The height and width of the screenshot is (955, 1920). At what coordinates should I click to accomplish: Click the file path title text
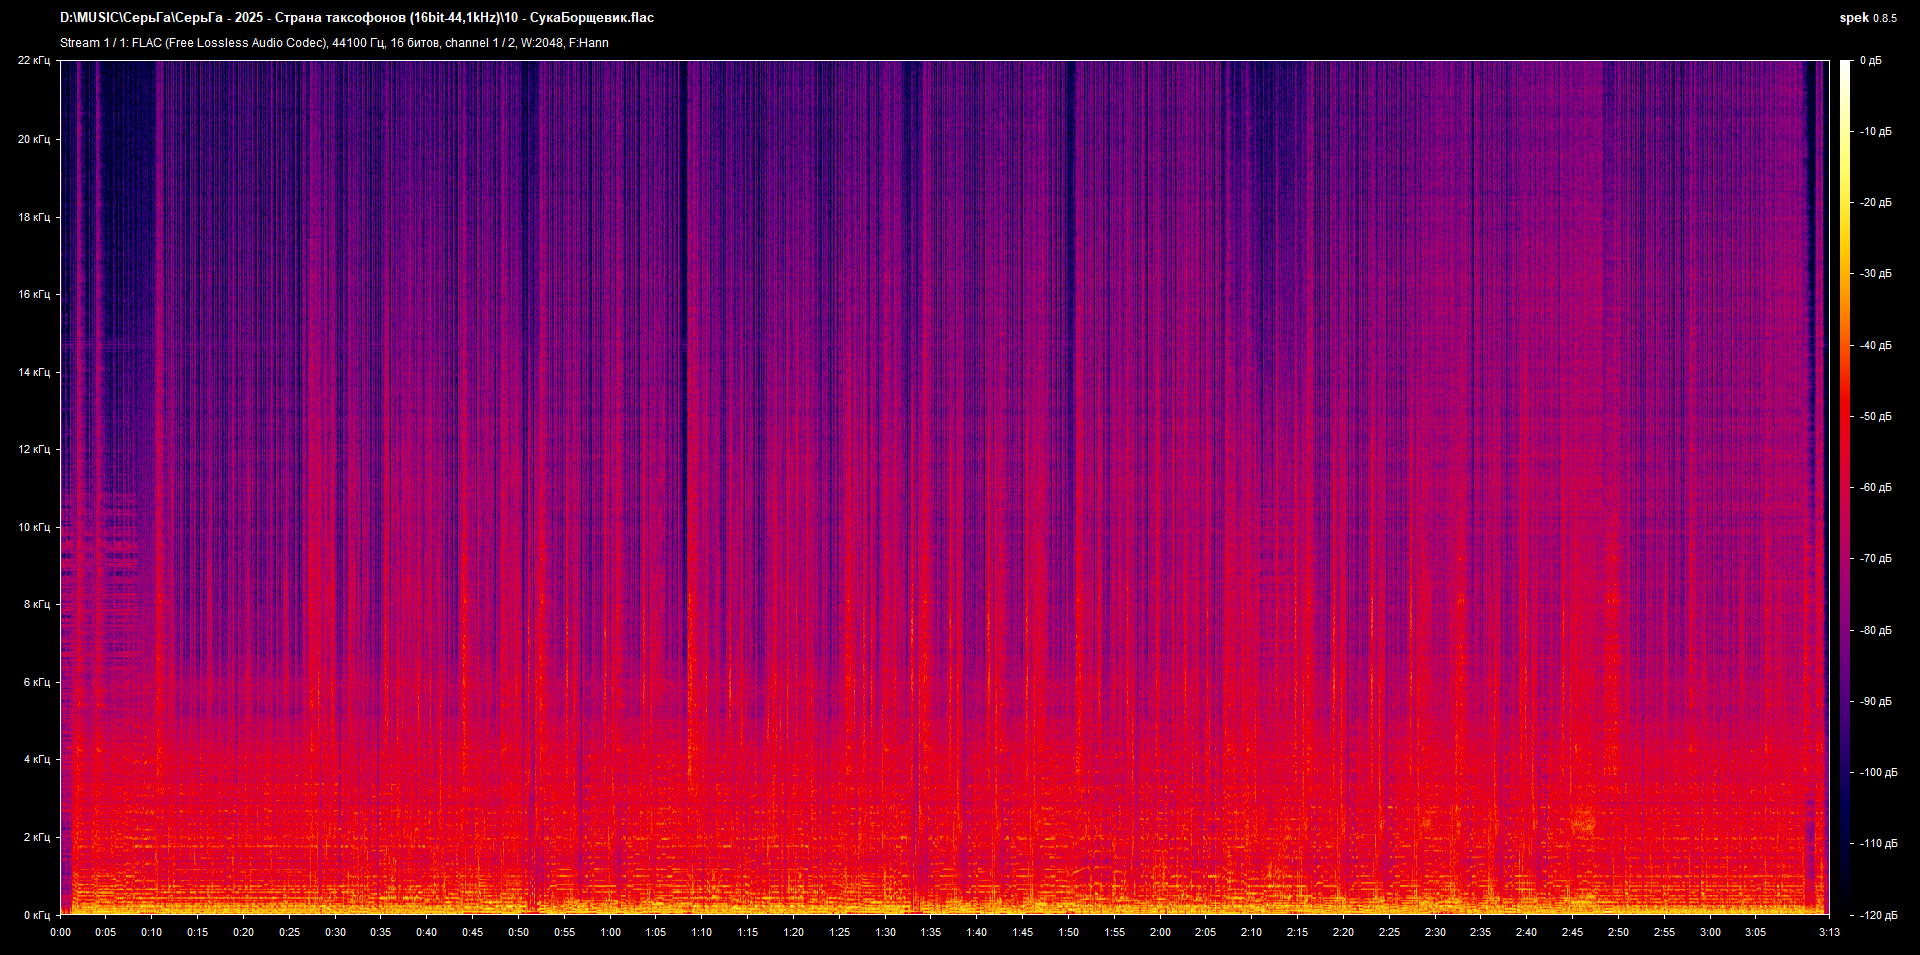[357, 18]
